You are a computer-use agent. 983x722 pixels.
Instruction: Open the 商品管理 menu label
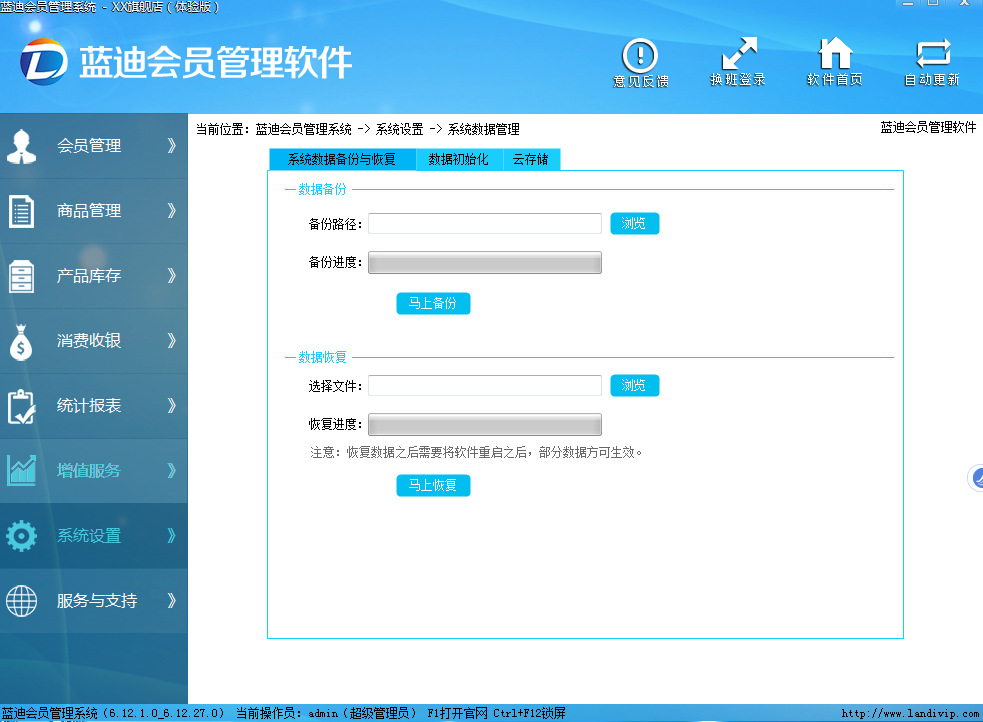pos(89,211)
